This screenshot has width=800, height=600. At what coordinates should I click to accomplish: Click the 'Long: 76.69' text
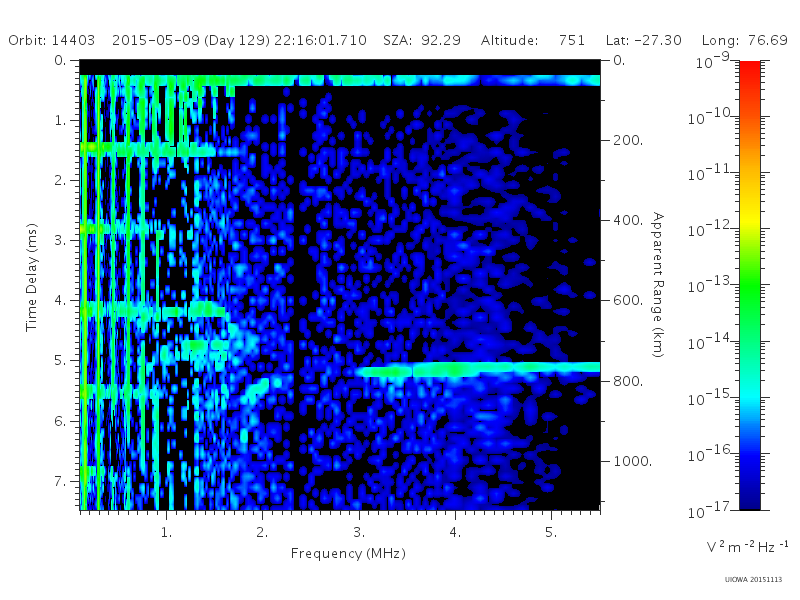point(745,40)
